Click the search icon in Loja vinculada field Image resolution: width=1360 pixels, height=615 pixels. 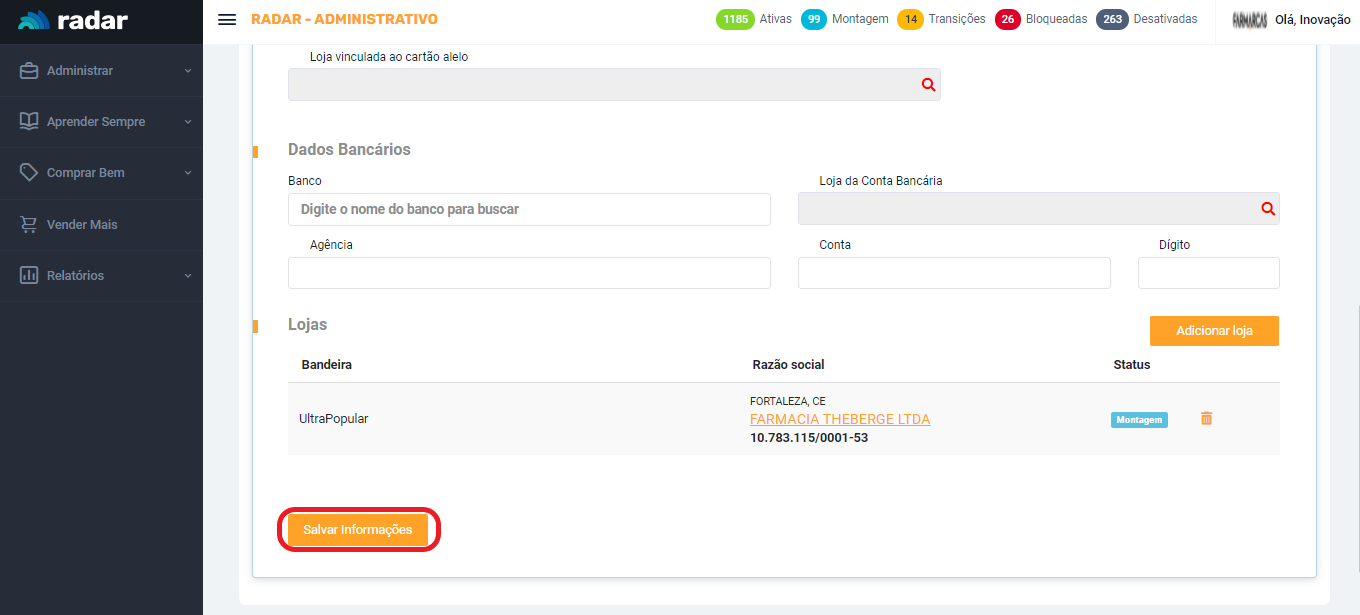coord(928,85)
